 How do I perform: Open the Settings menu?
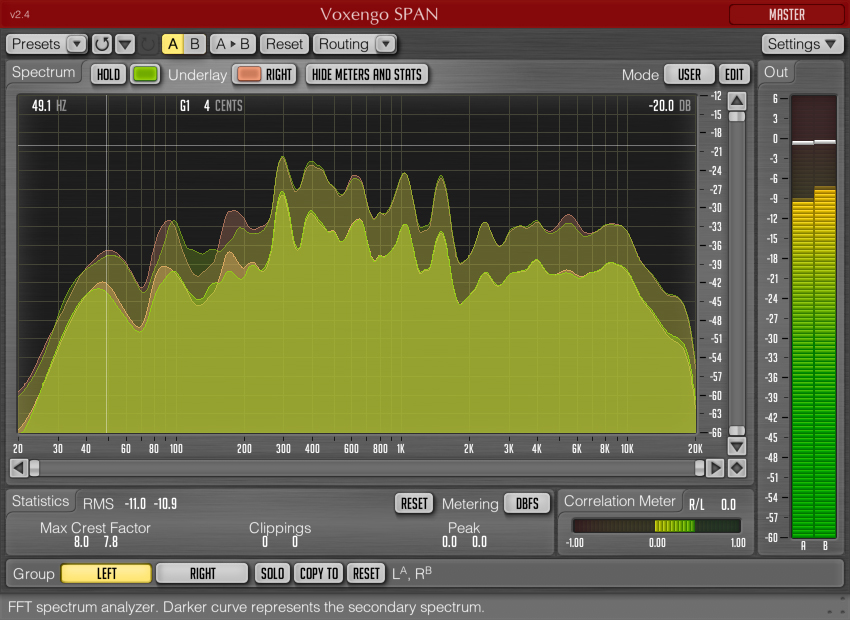(x=802, y=44)
